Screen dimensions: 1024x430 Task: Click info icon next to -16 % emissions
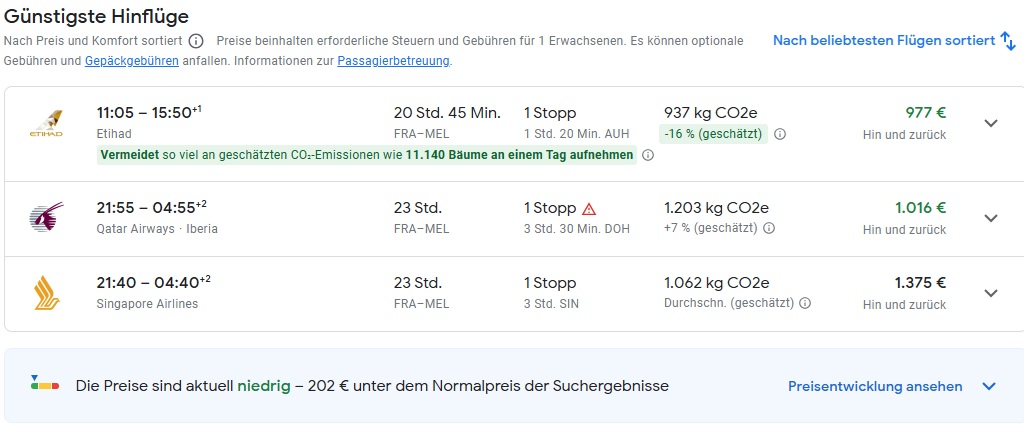click(780, 134)
